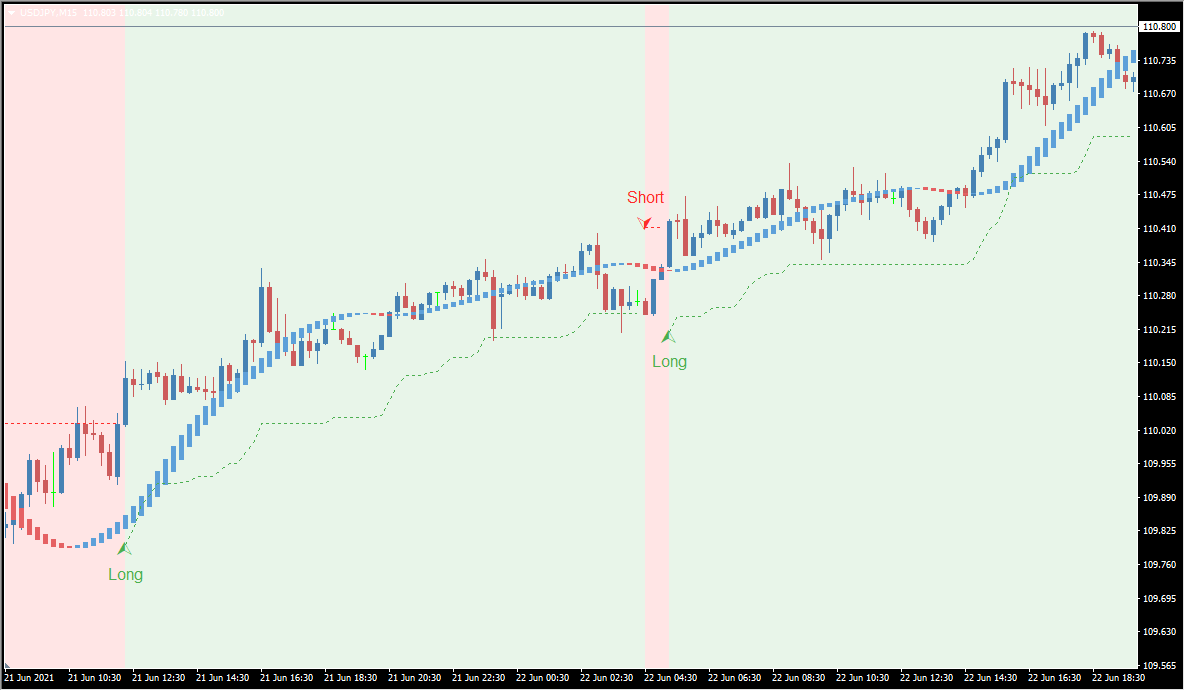Click the red Short signal arrow
1185x691 pixels.
point(645,222)
